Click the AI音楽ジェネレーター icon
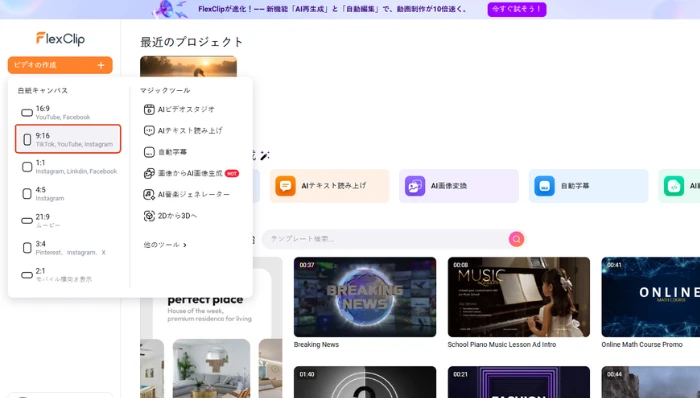Screen dimensions: 700x400 point(149,195)
